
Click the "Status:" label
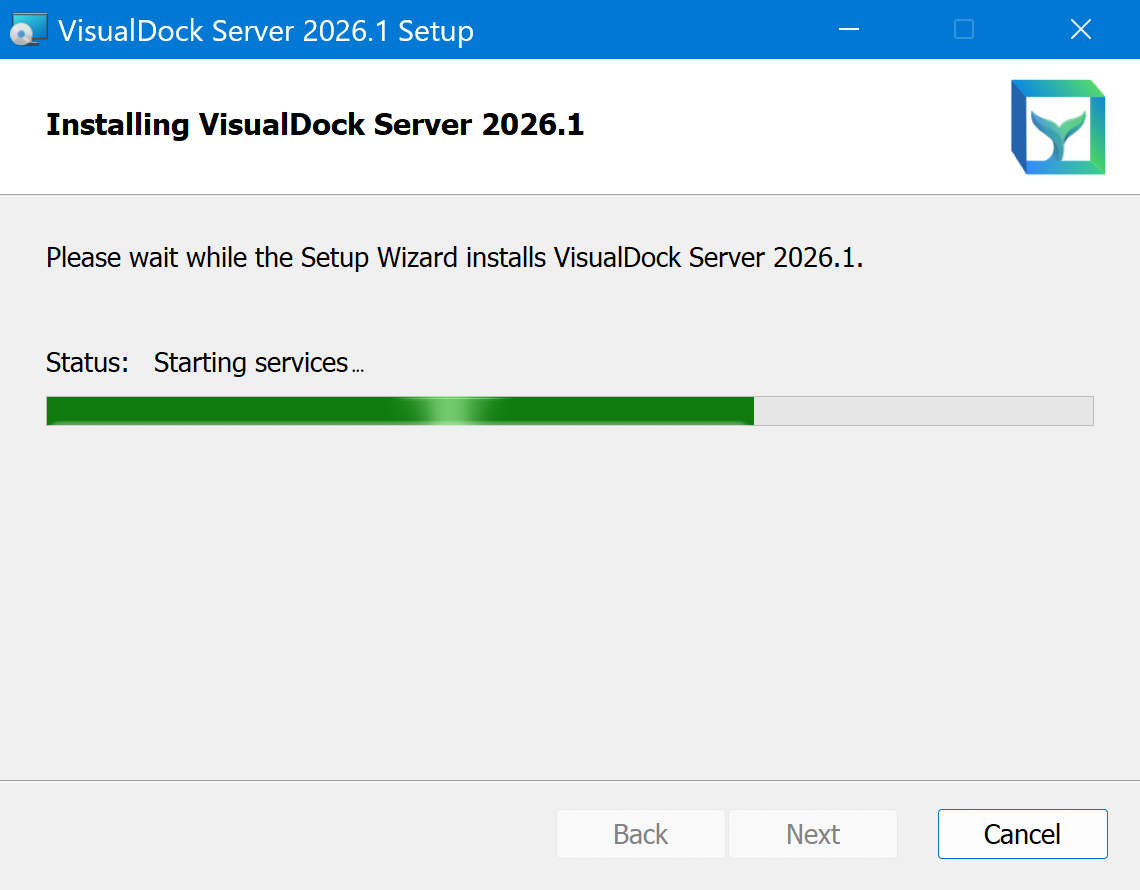(x=88, y=362)
